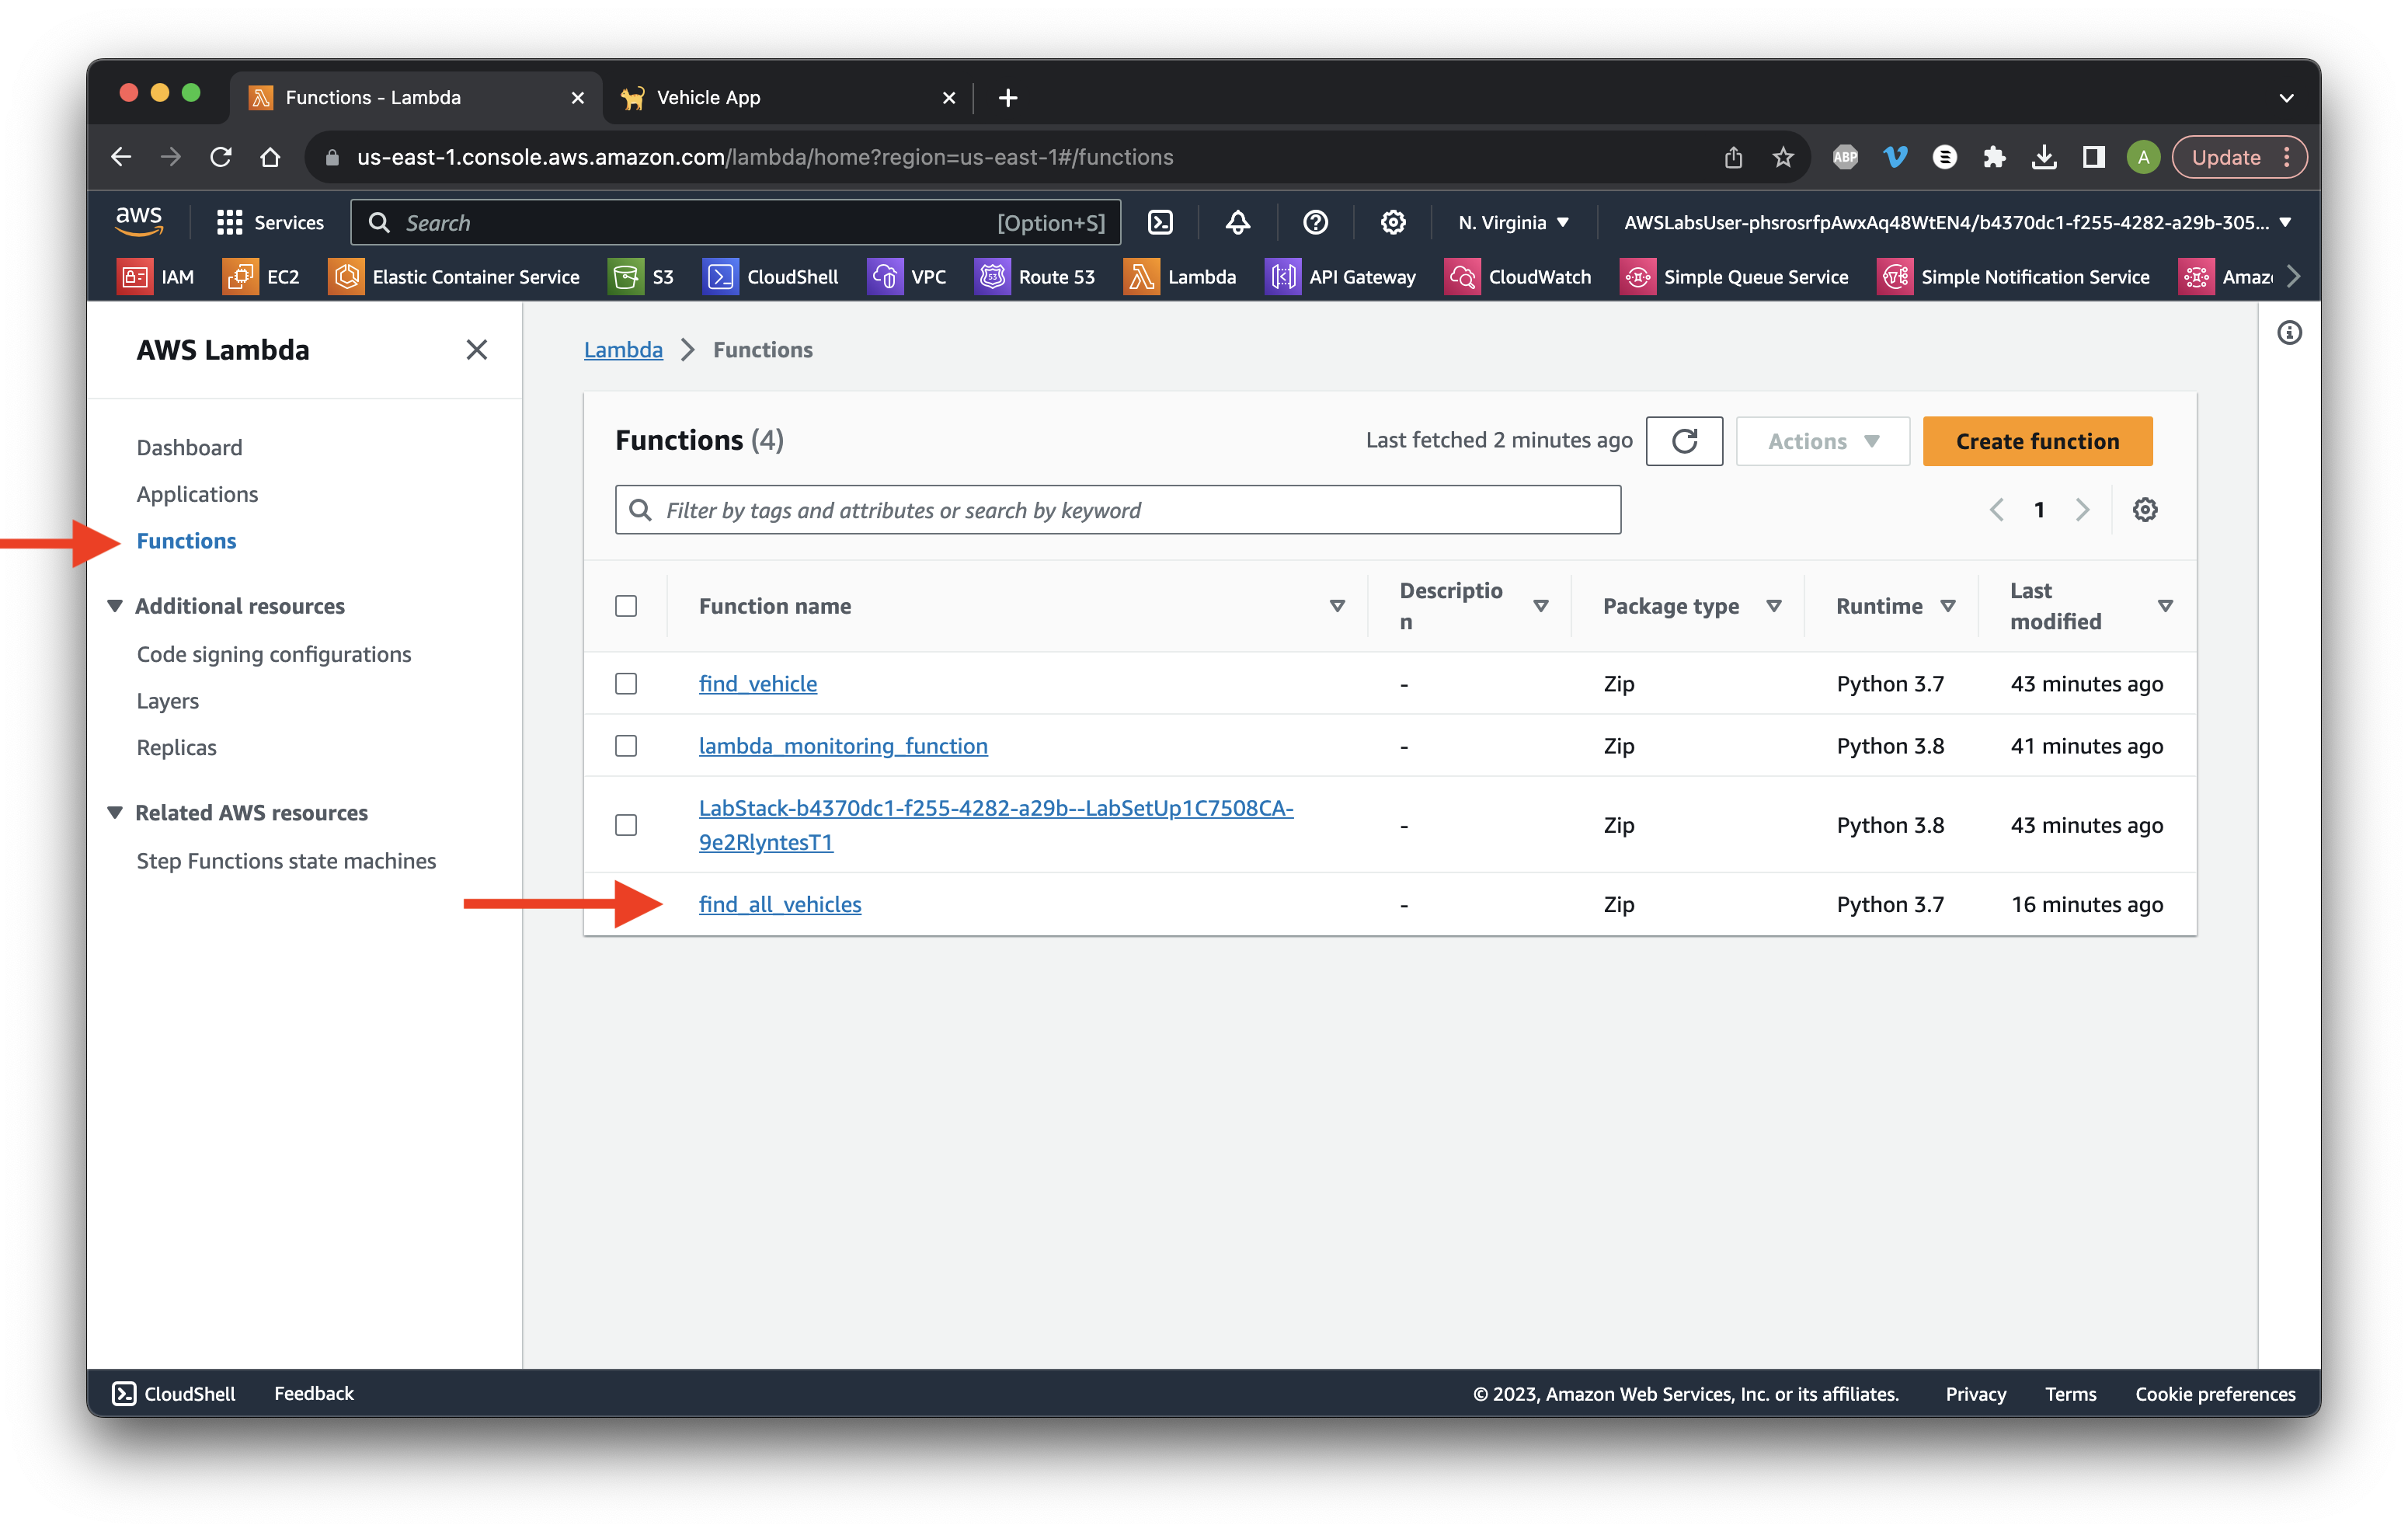Image resolution: width=2408 pixels, height=1532 pixels.
Task: Open AWS console settings gear
Action: (1393, 222)
